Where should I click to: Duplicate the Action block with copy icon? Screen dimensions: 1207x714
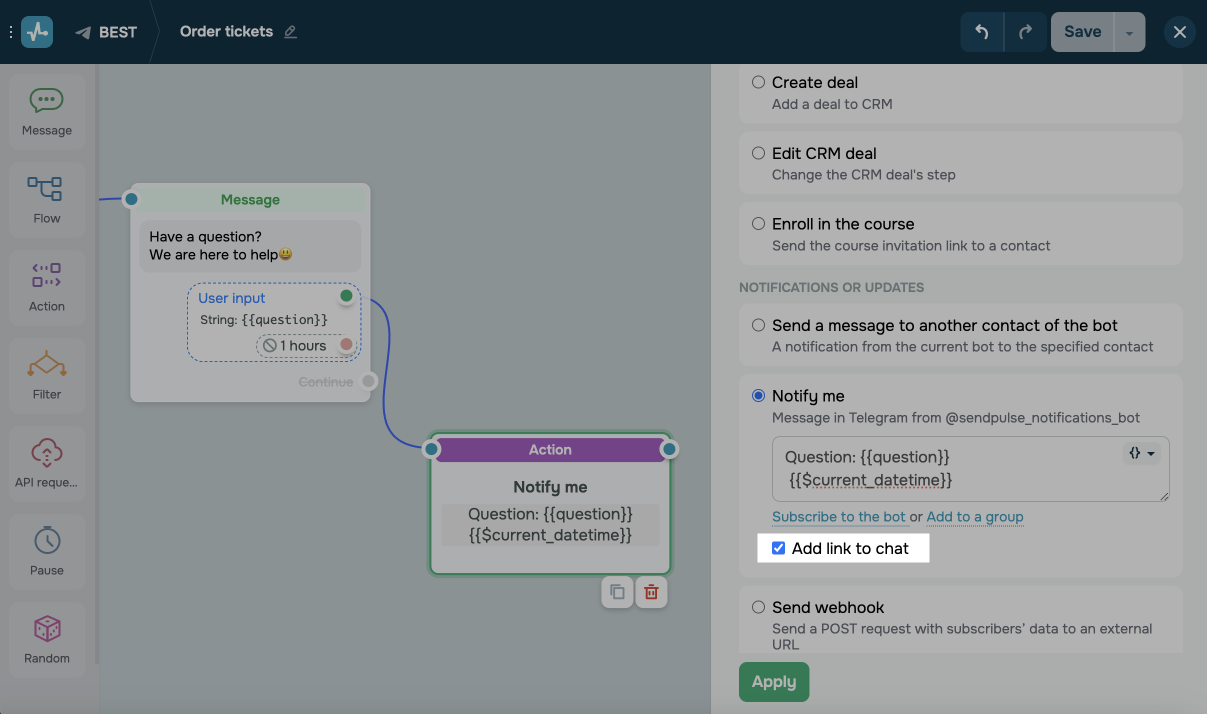tap(617, 592)
